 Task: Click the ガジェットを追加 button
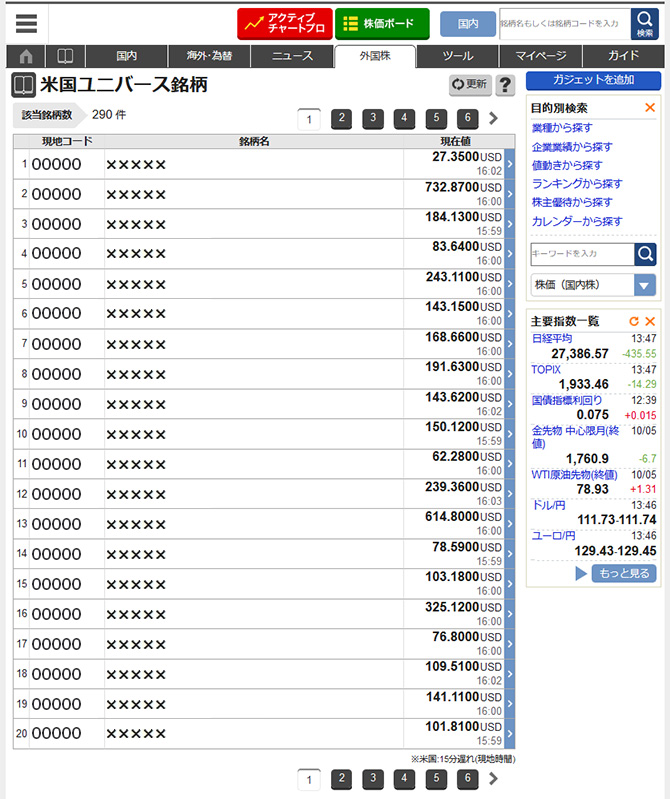593,80
